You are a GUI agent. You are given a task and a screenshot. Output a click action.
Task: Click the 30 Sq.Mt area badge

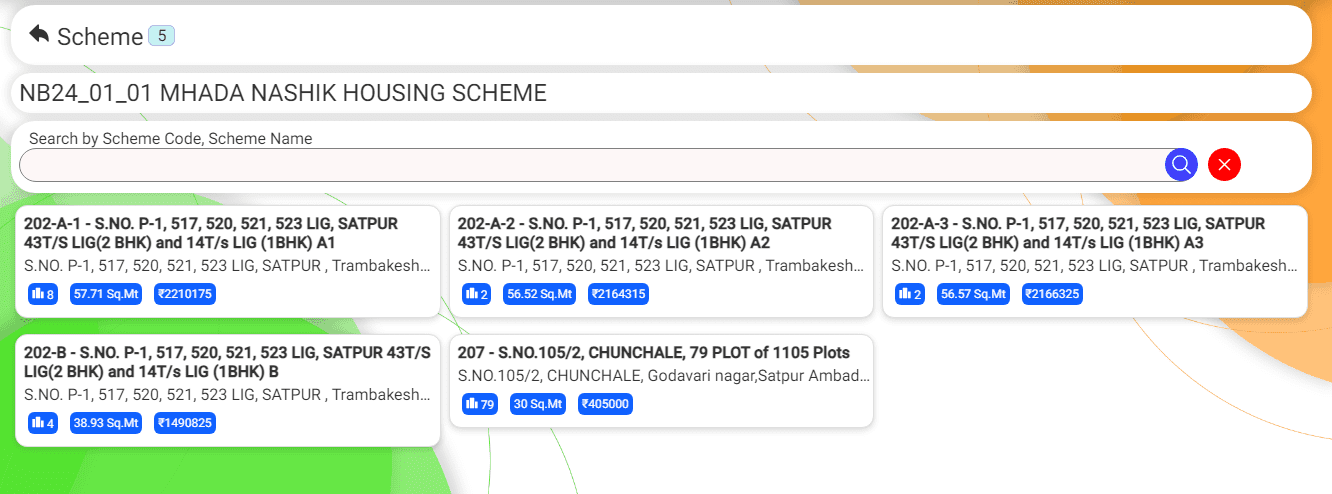[538, 404]
